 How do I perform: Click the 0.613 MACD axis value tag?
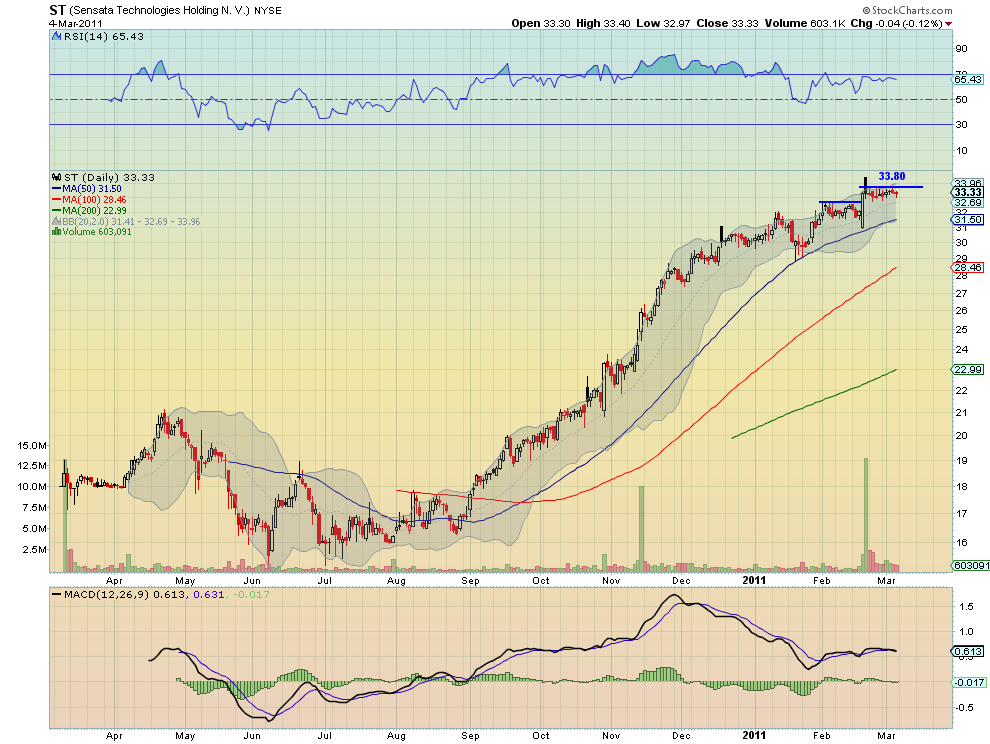coord(968,652)
